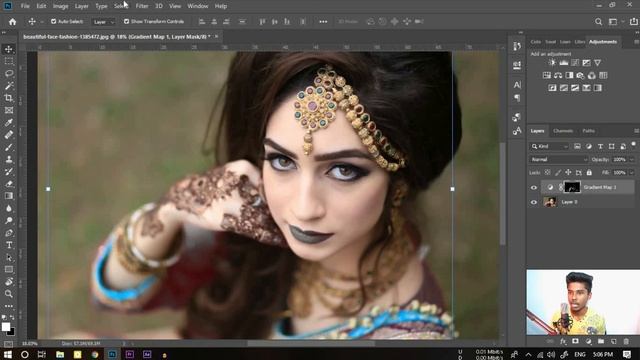
Task: Select the Eyedropper tool
Action: tap(9, 123)
